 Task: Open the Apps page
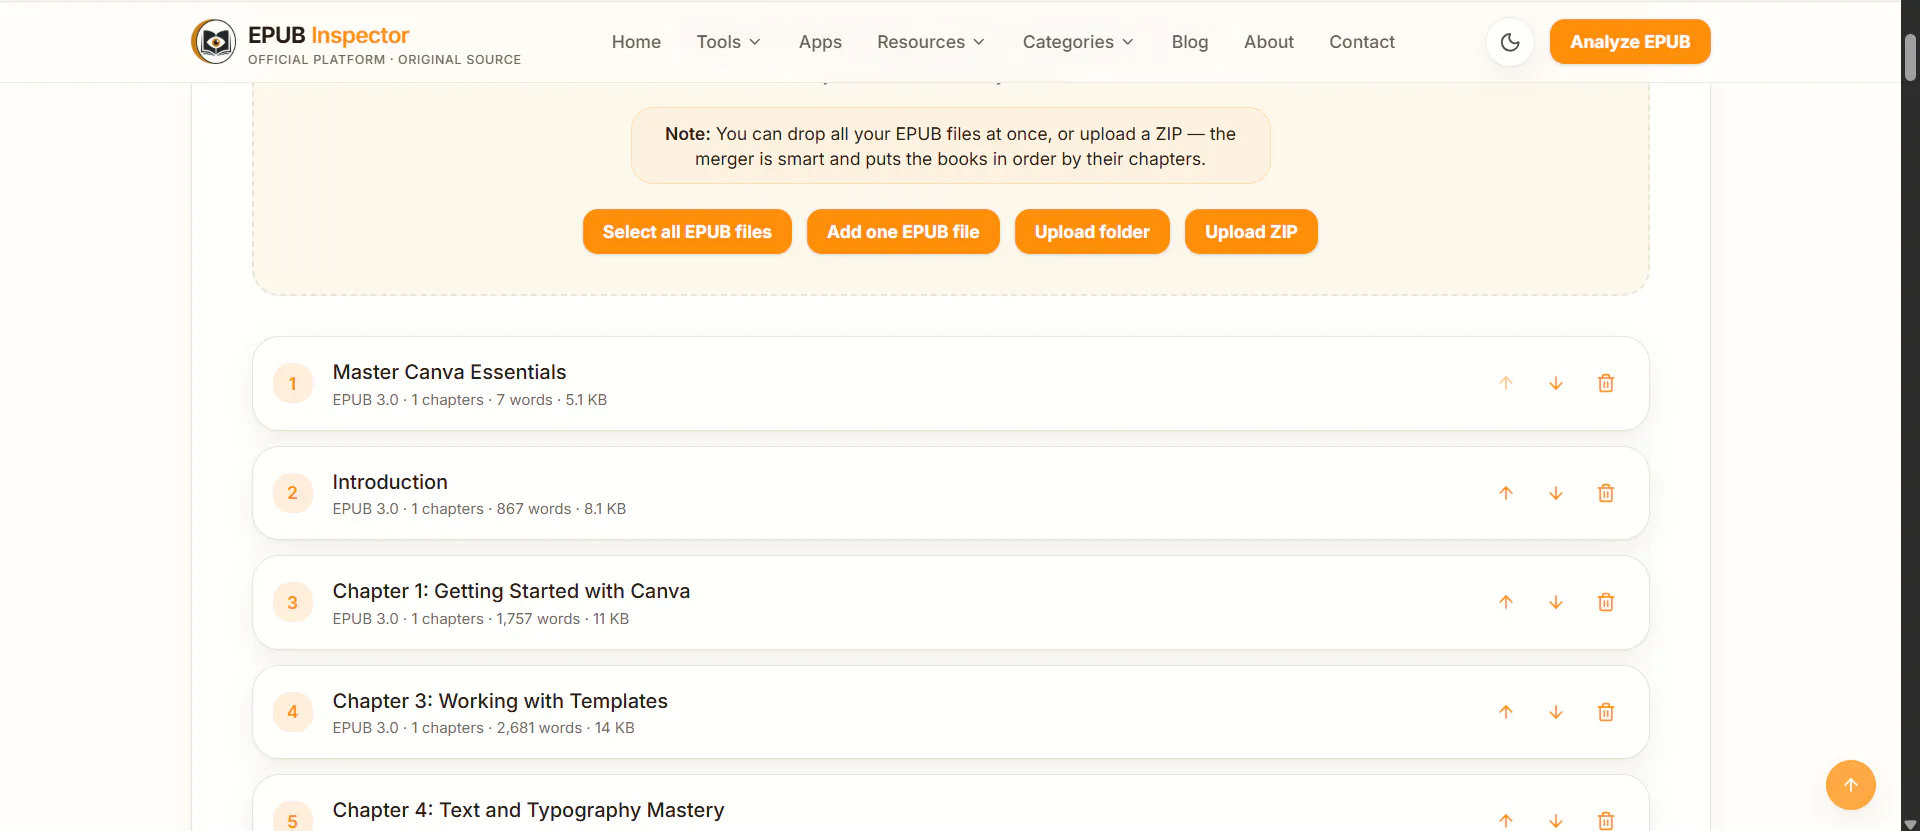tap(820, 42)
